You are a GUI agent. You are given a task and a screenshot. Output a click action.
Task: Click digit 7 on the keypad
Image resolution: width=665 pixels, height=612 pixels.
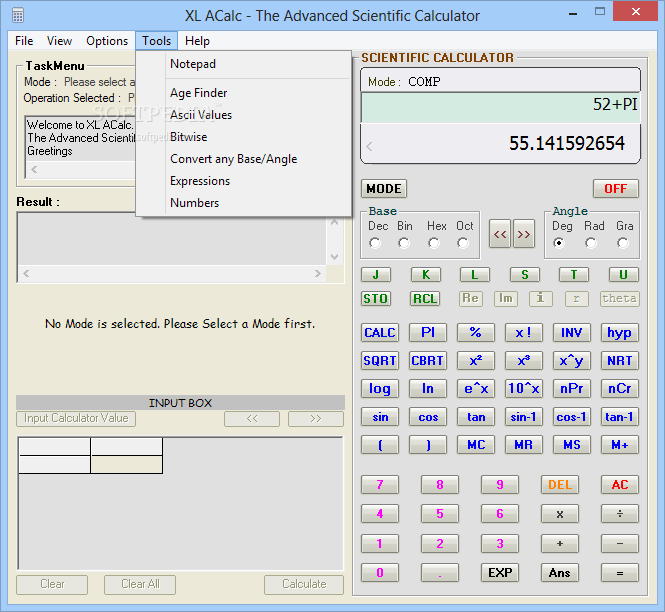point(380,485)
